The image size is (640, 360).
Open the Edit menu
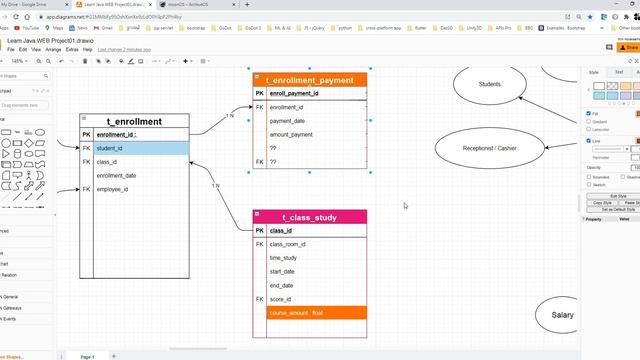(23, 49)
